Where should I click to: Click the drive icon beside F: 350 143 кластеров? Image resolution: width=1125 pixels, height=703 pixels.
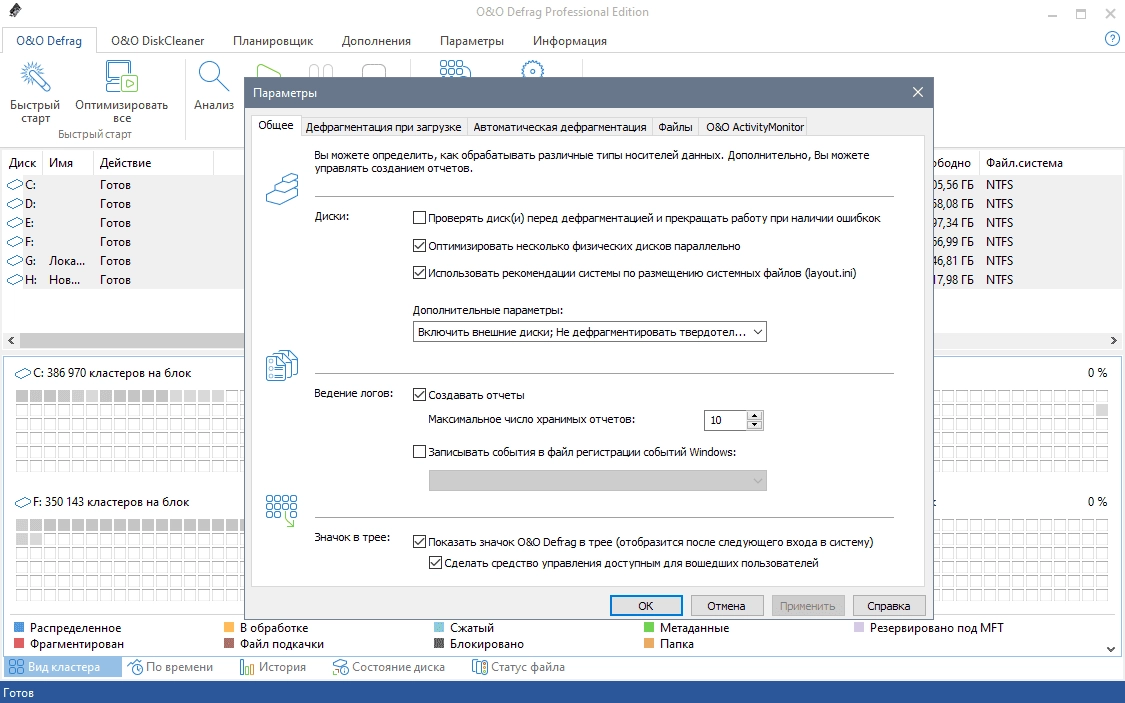point(23,503)
